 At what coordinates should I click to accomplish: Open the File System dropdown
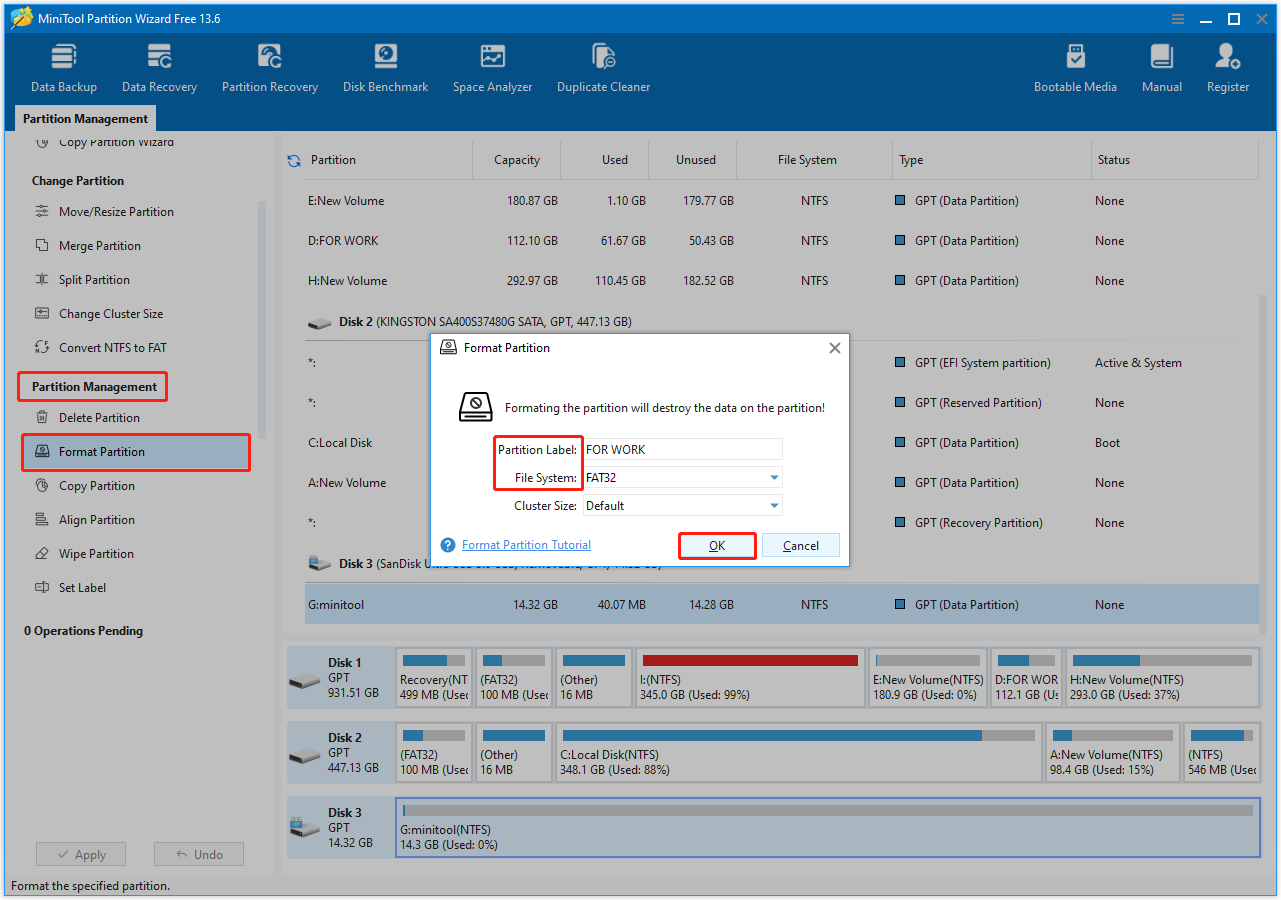pyautogui.click(x=773, y=477)
